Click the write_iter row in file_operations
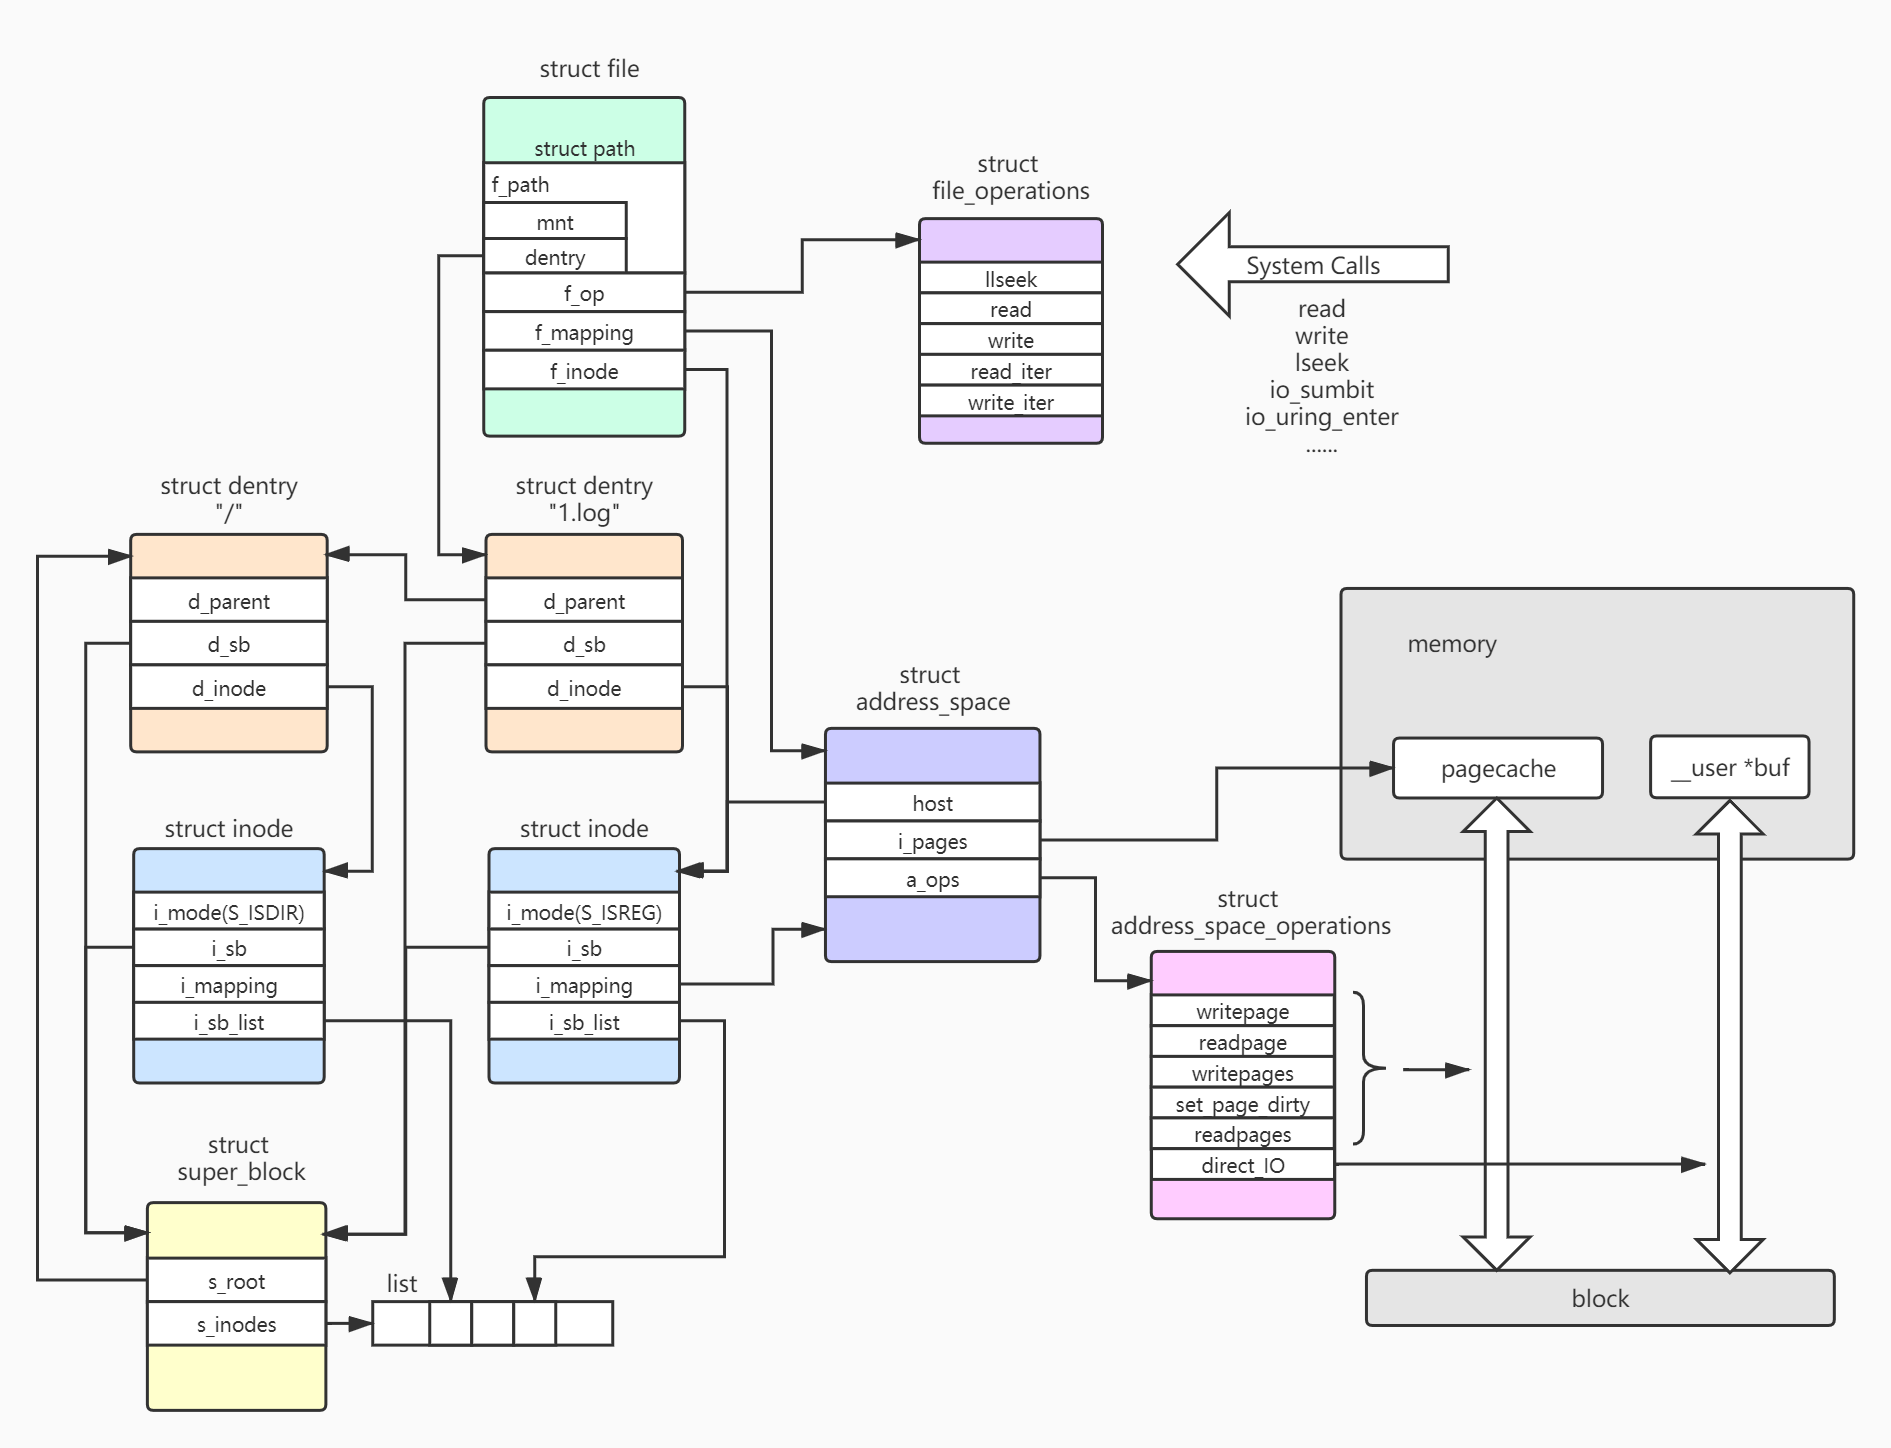This screenshot has height=1448, width=1891. [1010, 402]
